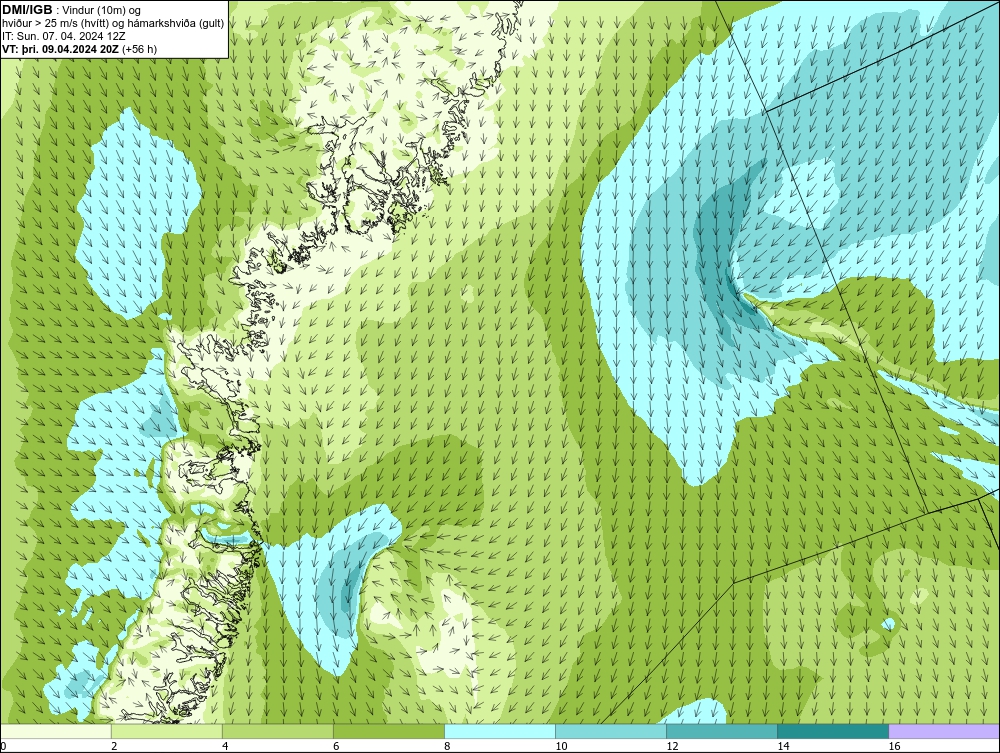Click the purple legend swatch above 16
This screenshot has width=1000, height=753.
pyautogui.click(x=944, y=731)
